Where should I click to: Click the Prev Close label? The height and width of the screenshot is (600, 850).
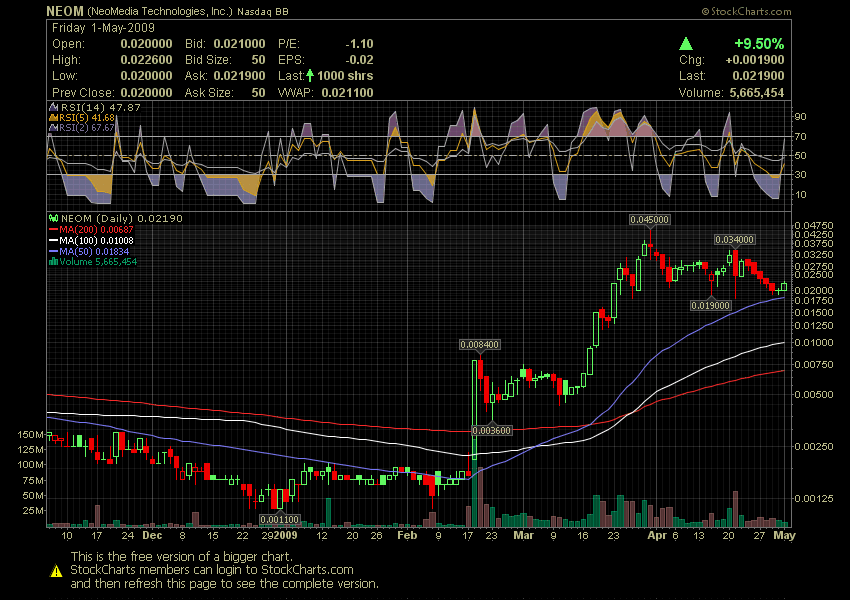[x=83, y=93]
